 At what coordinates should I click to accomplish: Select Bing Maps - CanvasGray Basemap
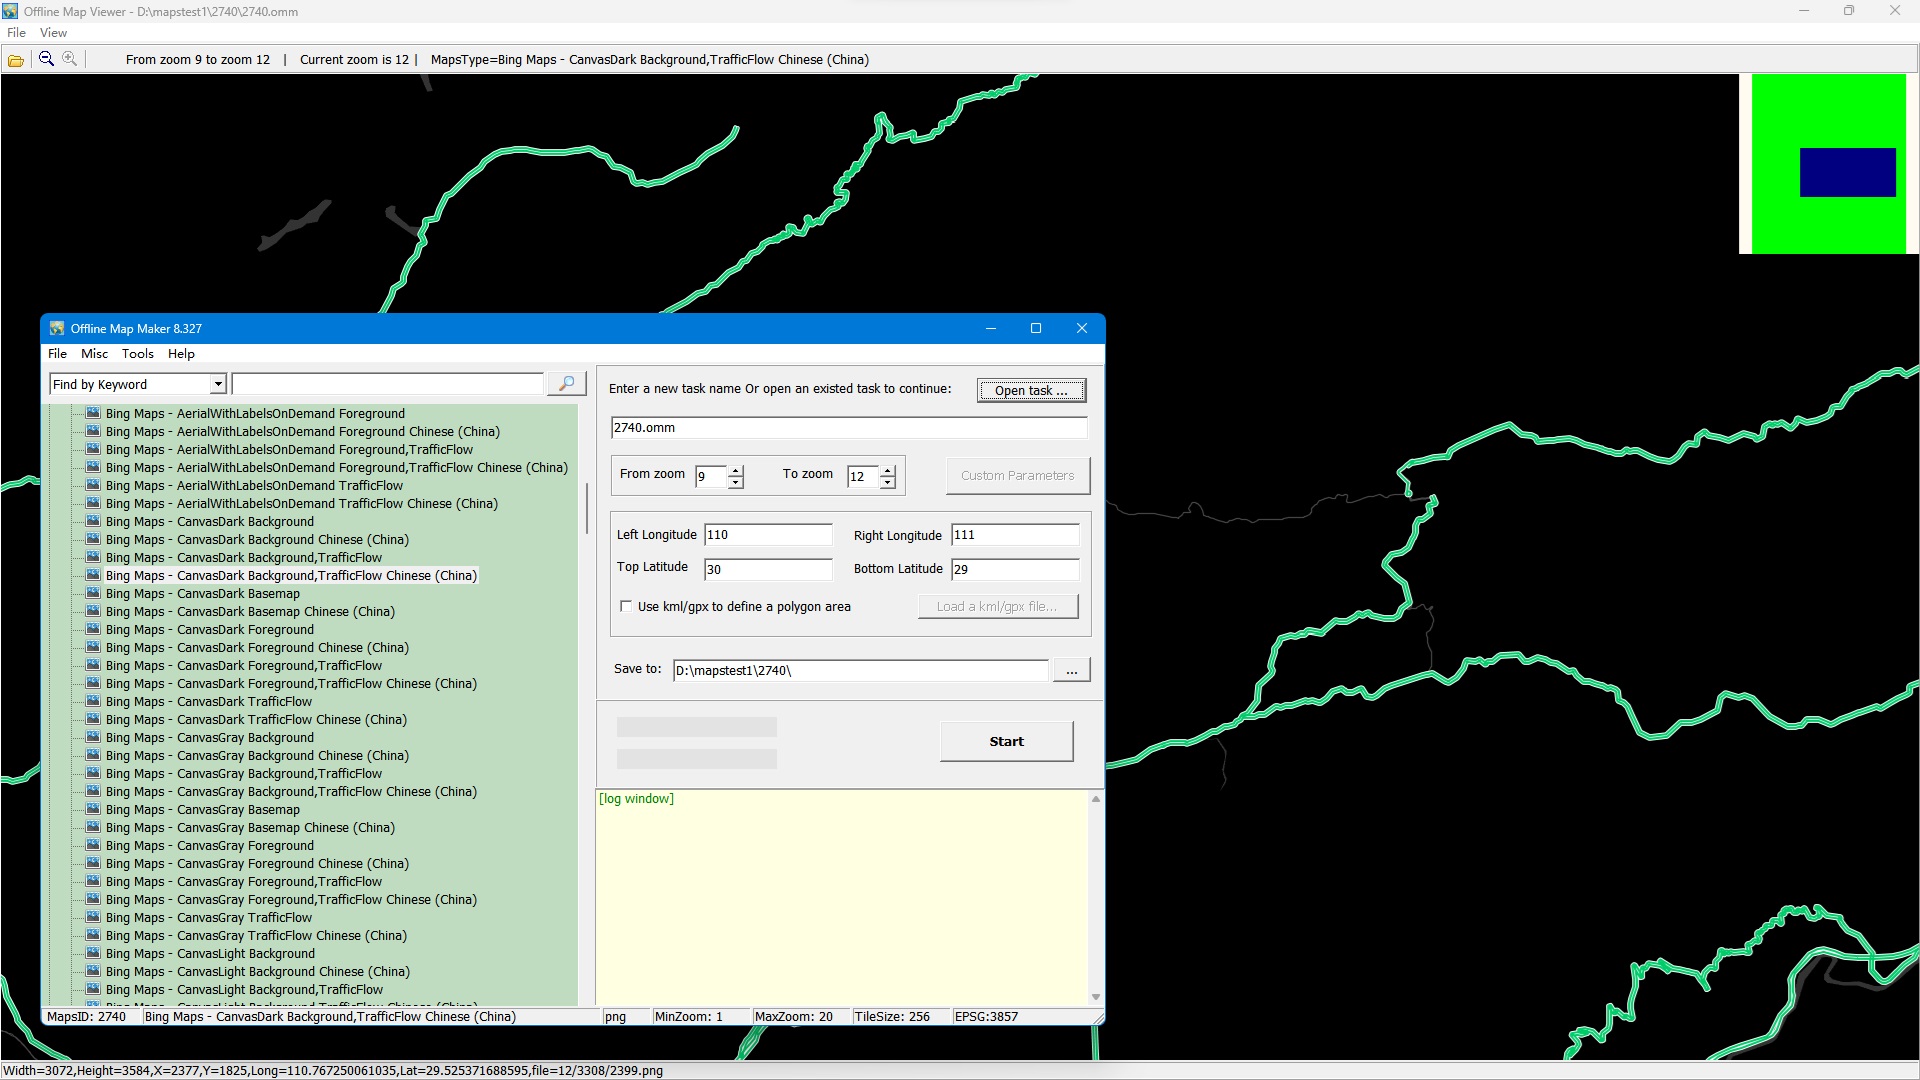[x=203, y=810]
